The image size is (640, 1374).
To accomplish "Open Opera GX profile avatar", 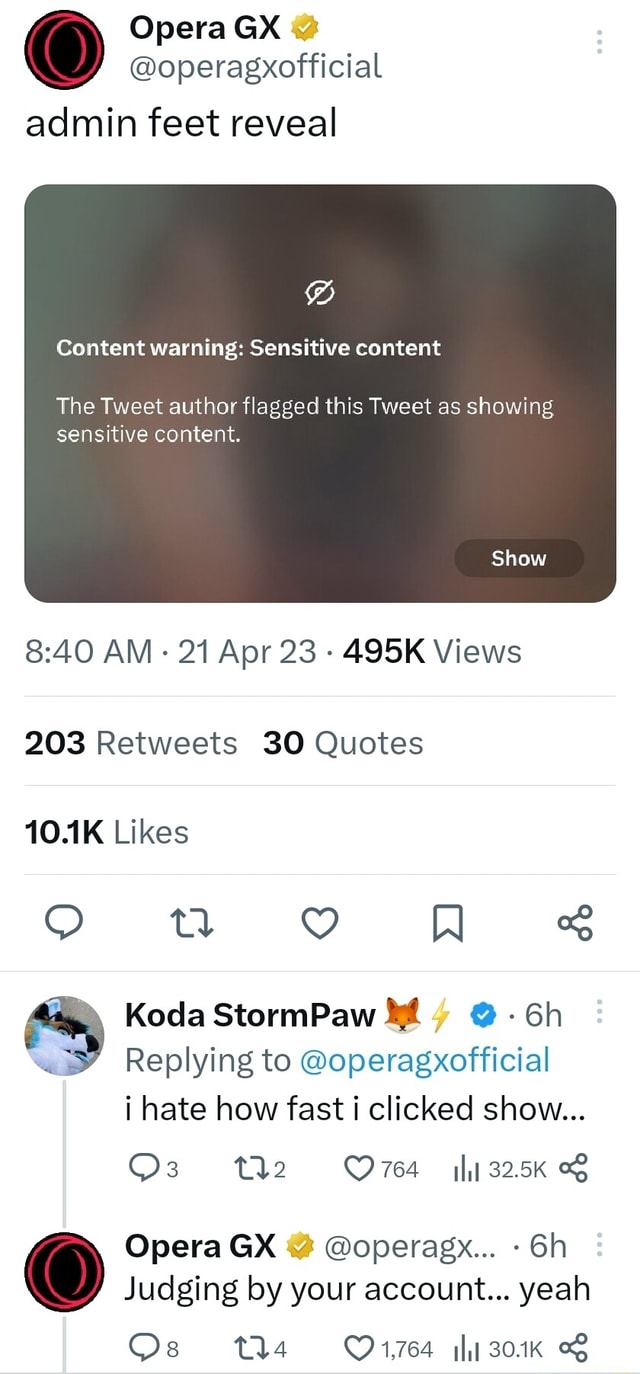I will click(64, 46).
